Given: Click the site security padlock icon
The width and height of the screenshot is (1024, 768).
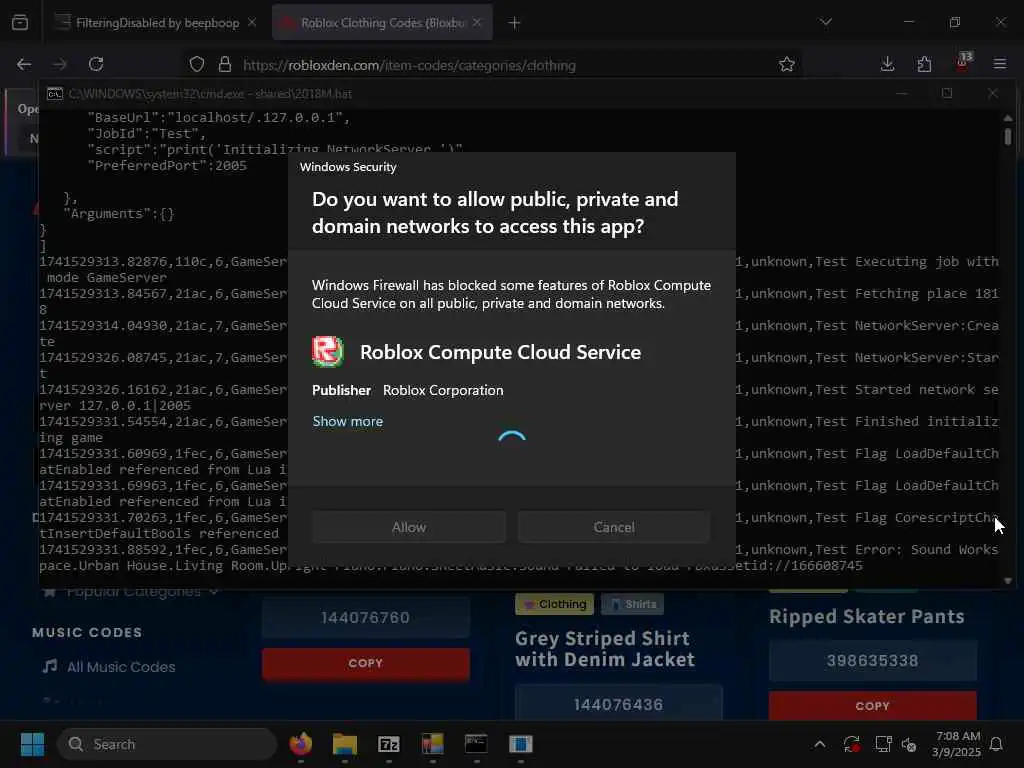Looking at the screenshot, I should pos(225,64).
